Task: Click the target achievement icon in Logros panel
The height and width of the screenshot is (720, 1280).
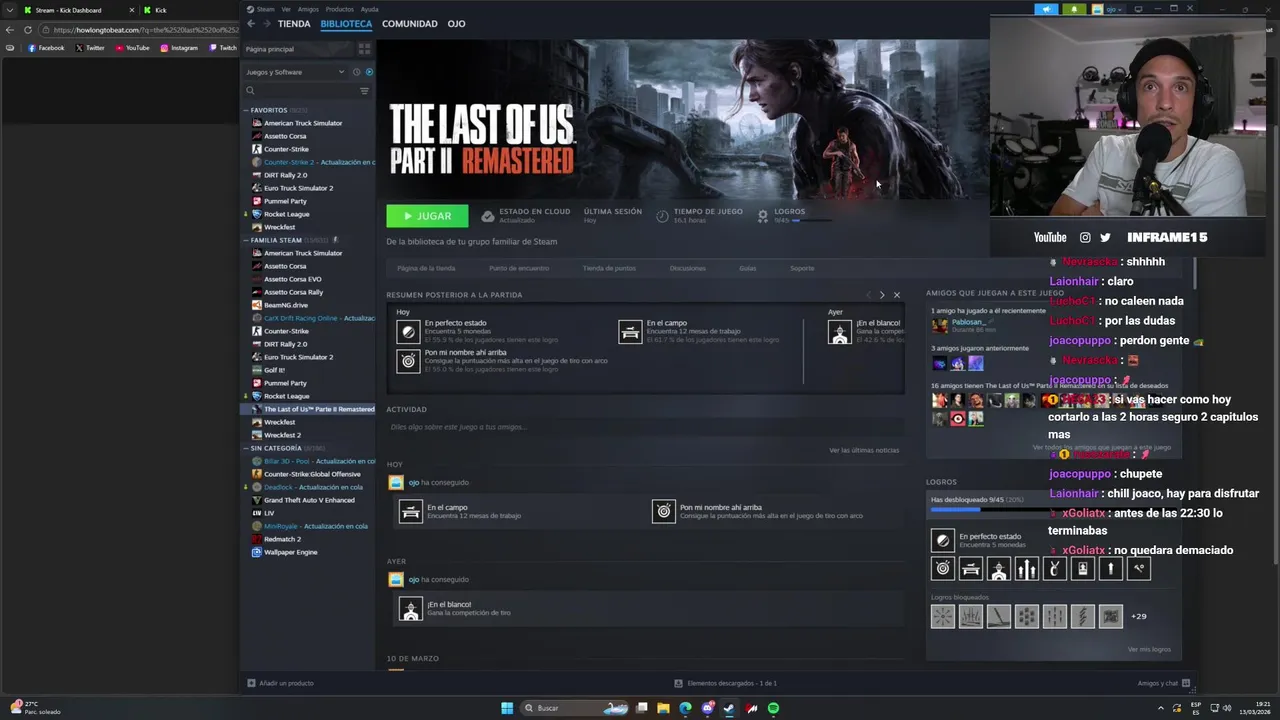Action: (x=943, y=569)
